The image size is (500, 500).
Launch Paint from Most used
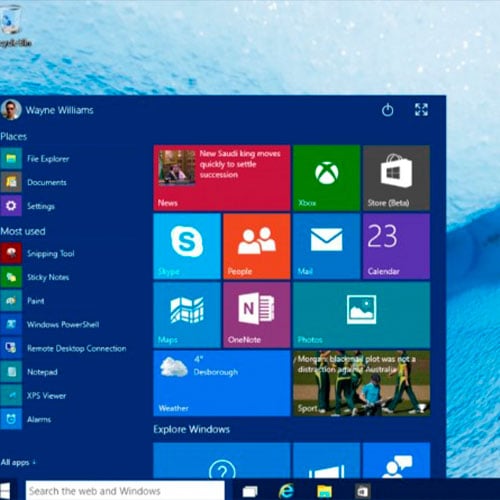[23, 301]
